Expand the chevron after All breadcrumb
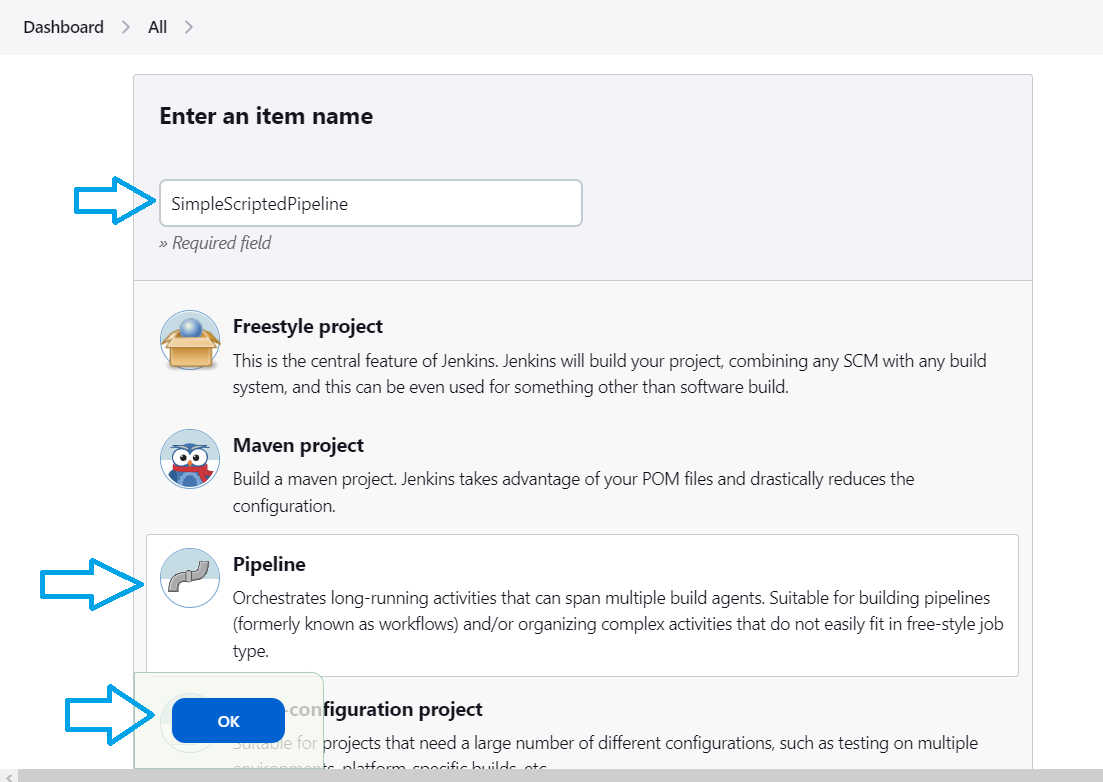The height and width of the screenshot is (782, 1103). 189,27
